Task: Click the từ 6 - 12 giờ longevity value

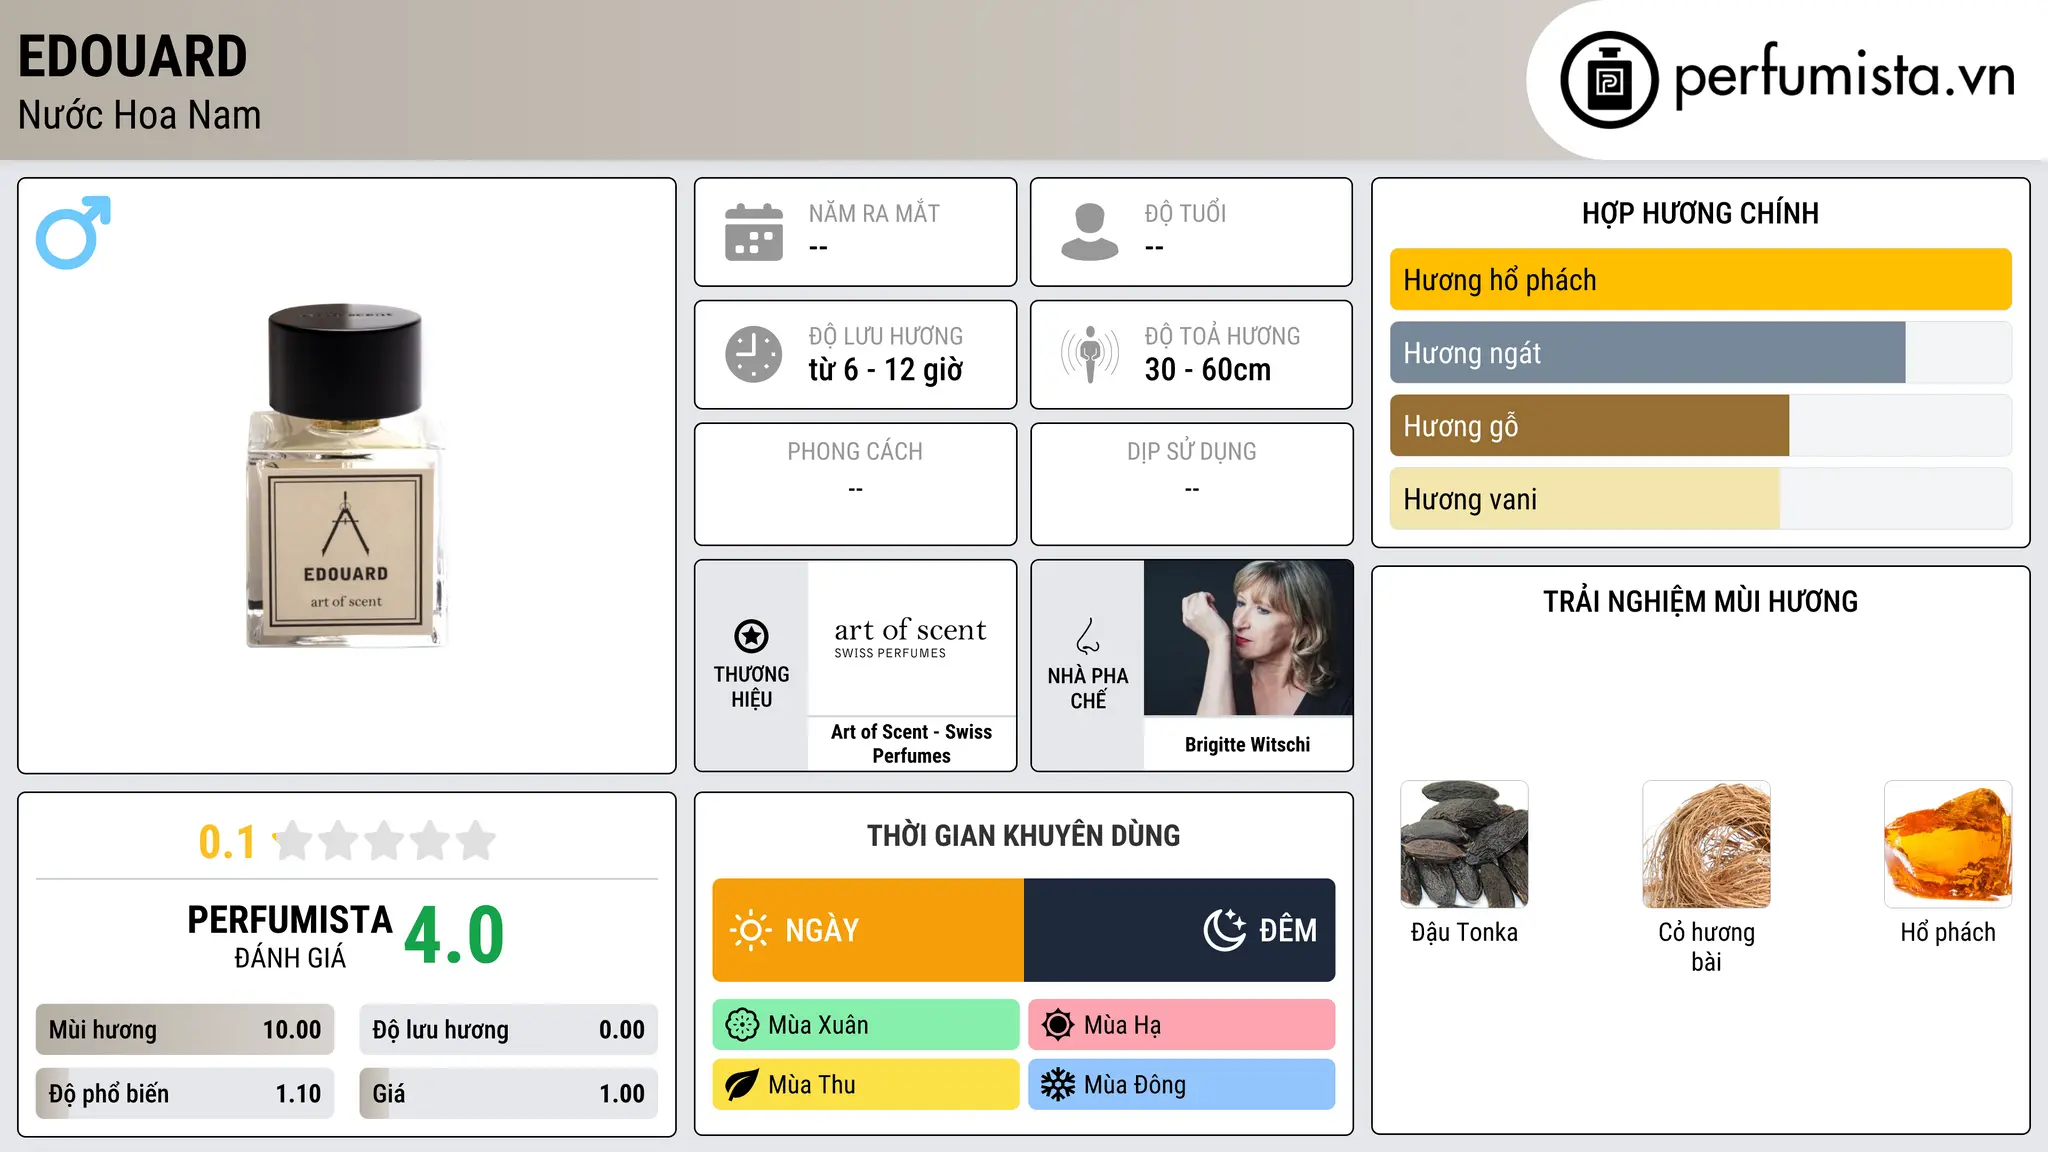Action: [885, 370]
